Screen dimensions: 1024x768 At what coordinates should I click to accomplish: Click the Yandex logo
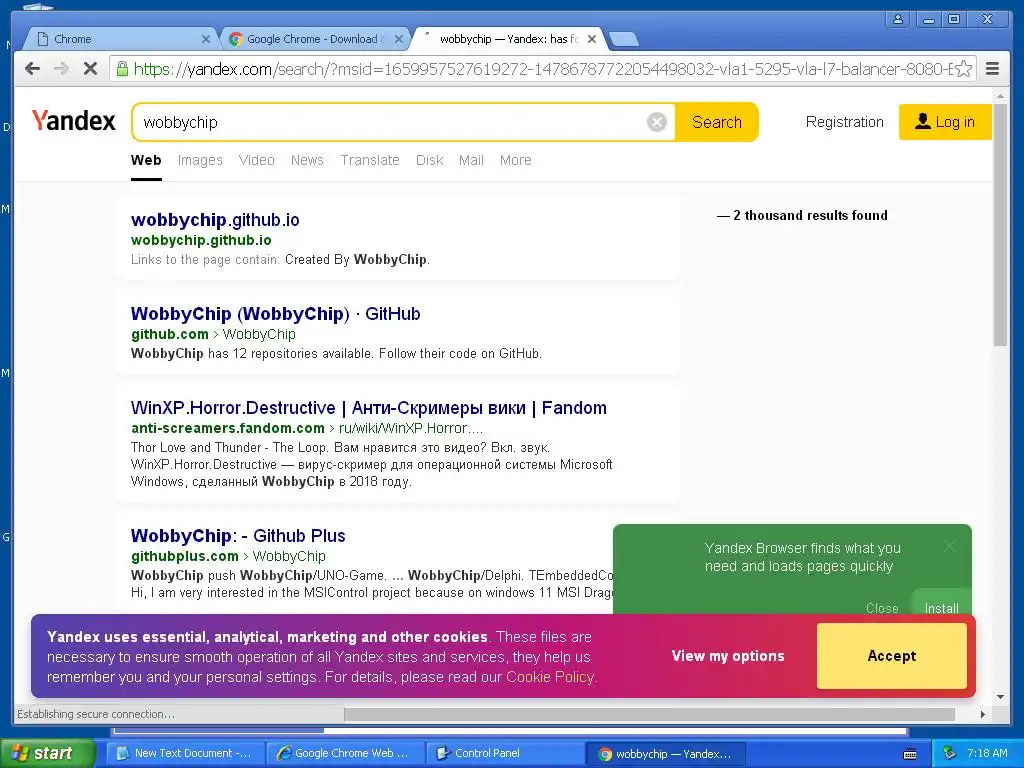pyautogui.click(x=73, y=121)
